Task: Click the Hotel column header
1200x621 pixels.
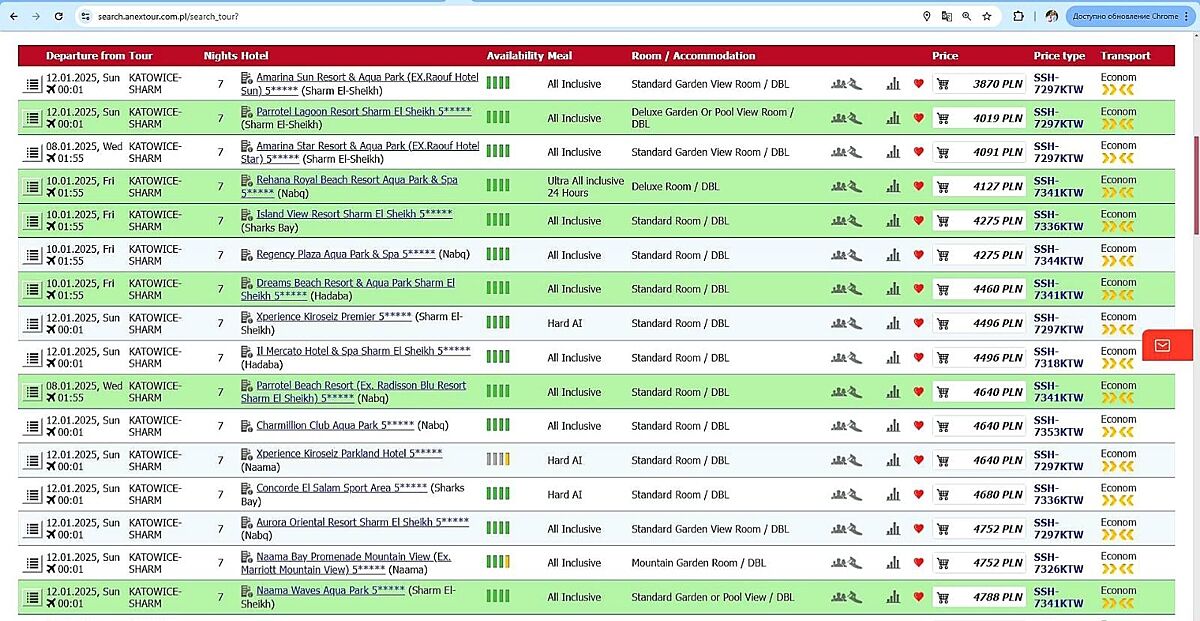Action: point(255,56)
